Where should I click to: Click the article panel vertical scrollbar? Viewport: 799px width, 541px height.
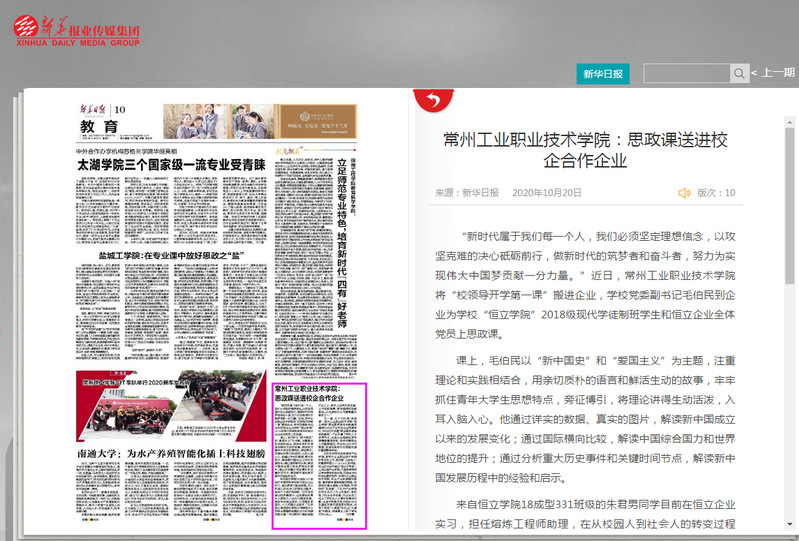[x=790, y=300]
